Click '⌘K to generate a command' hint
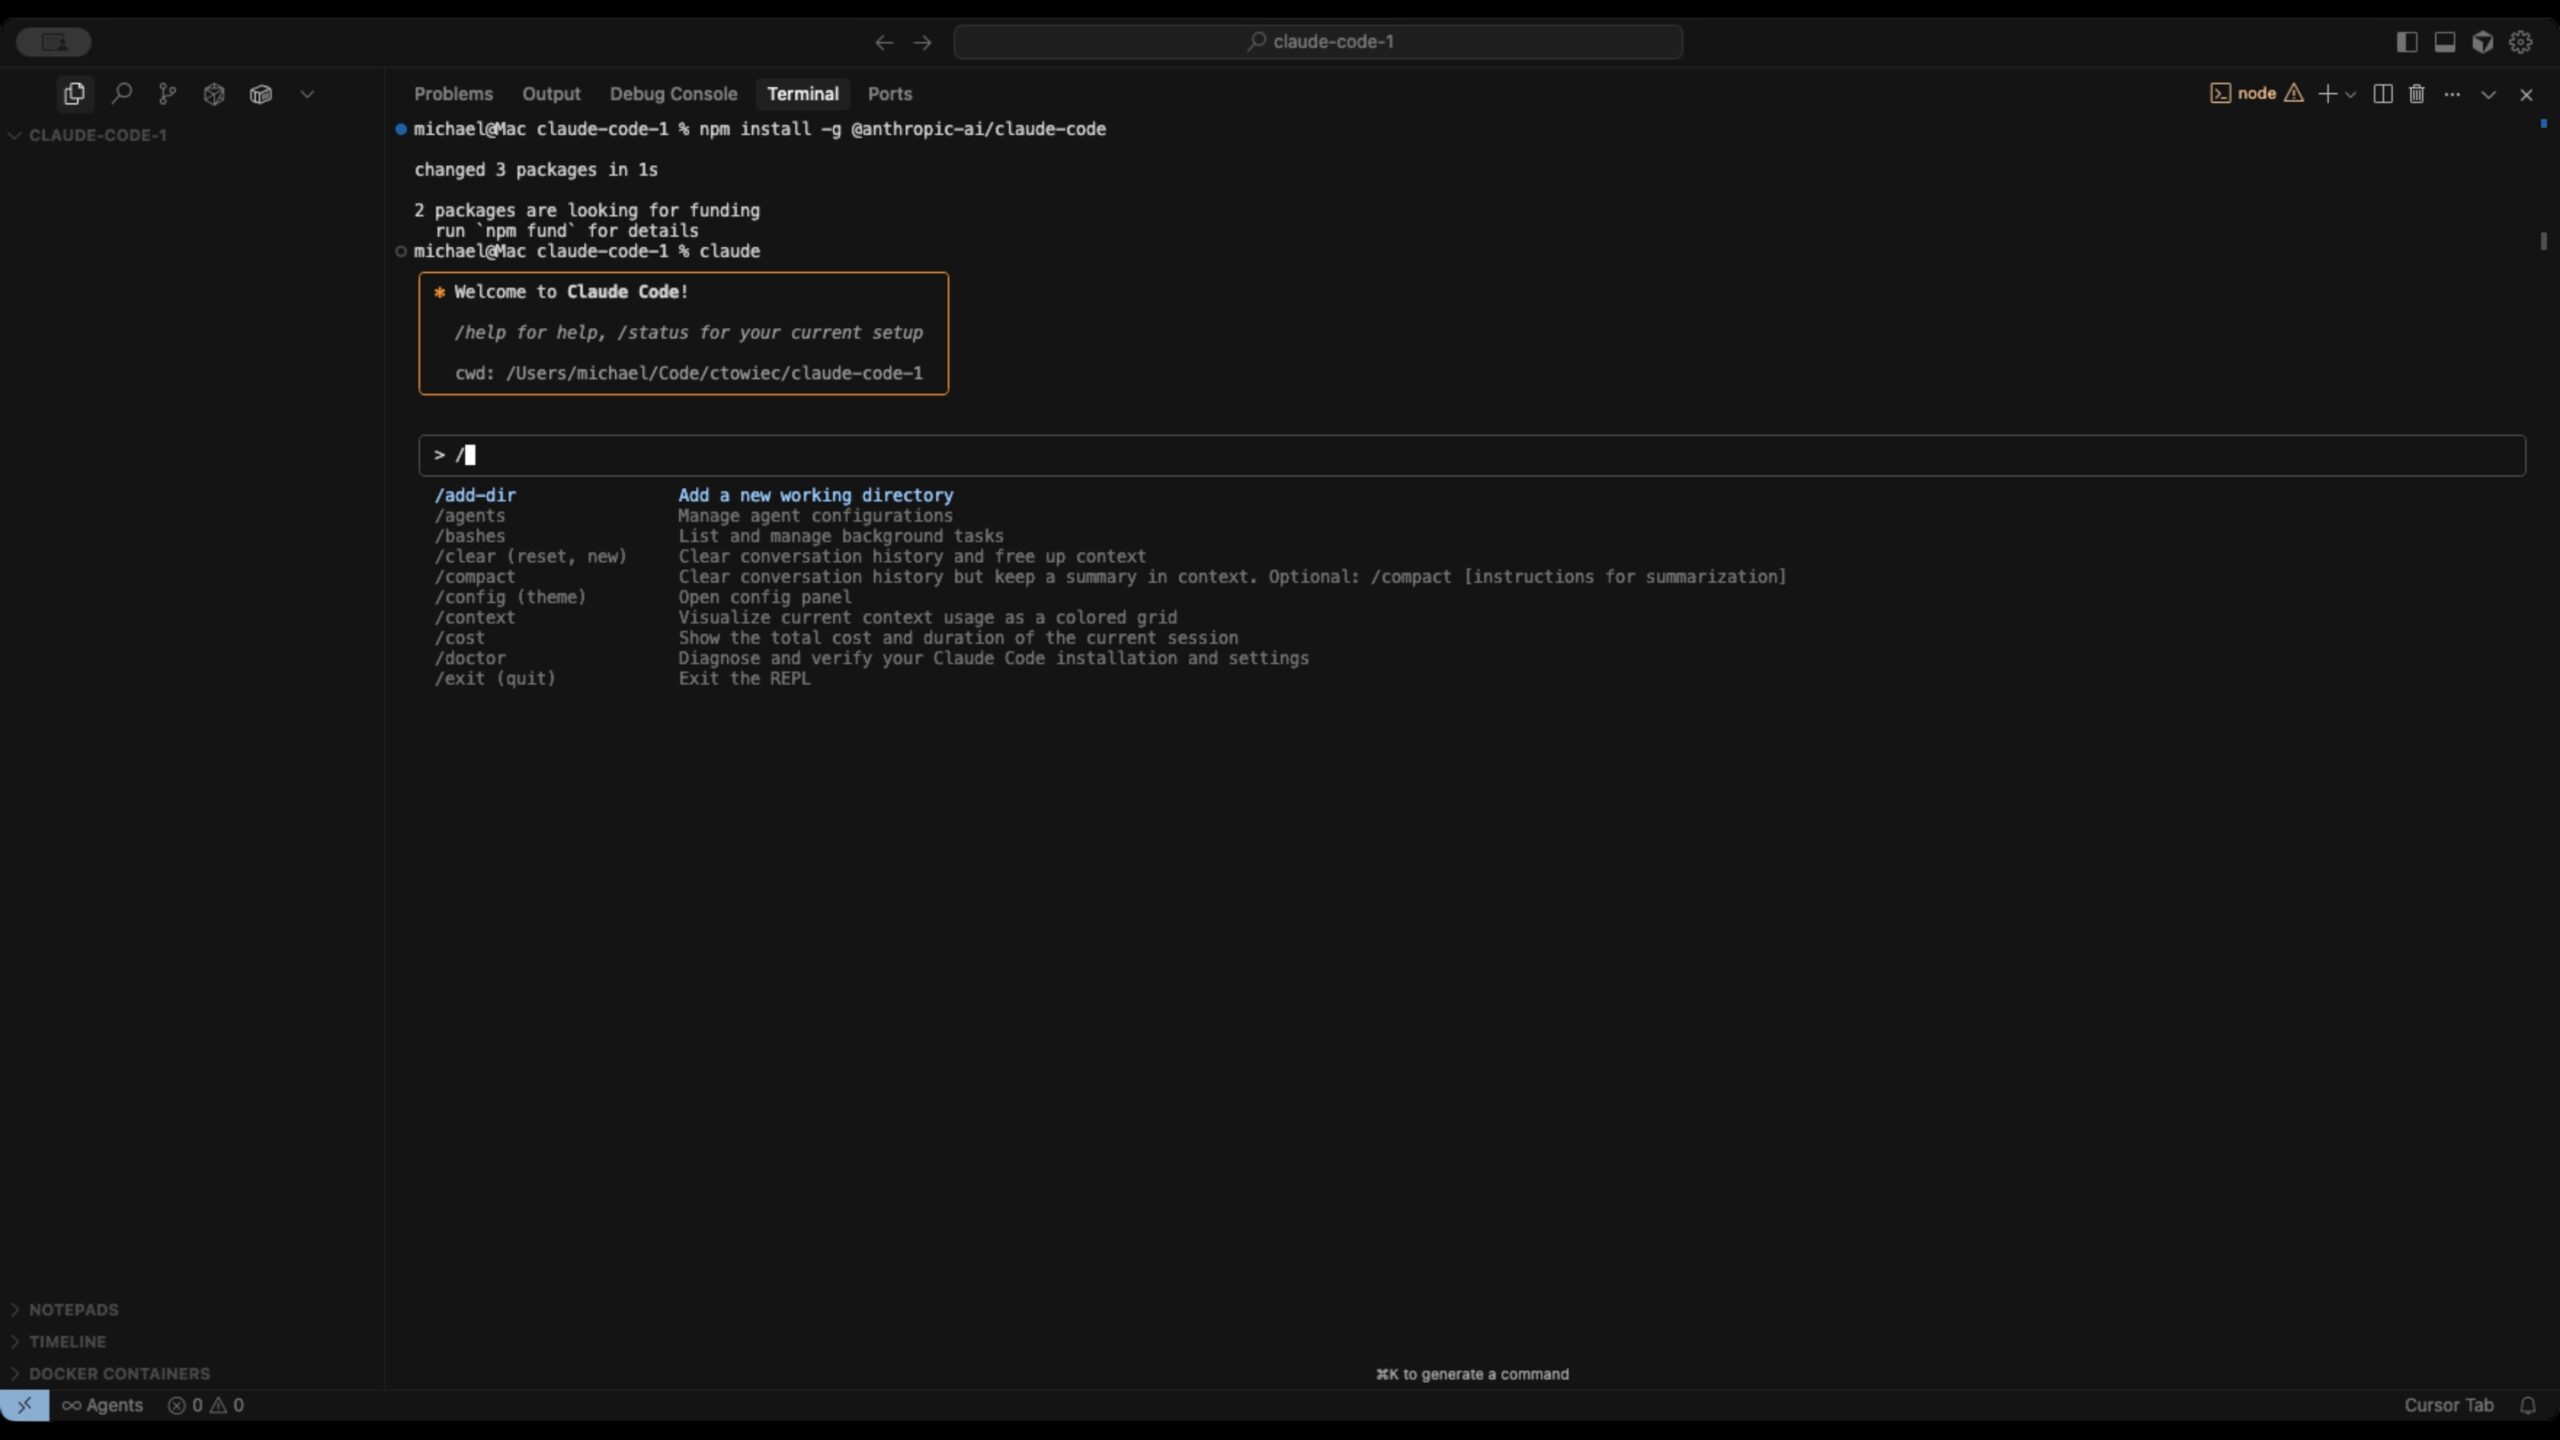 pos(1472,1374)
